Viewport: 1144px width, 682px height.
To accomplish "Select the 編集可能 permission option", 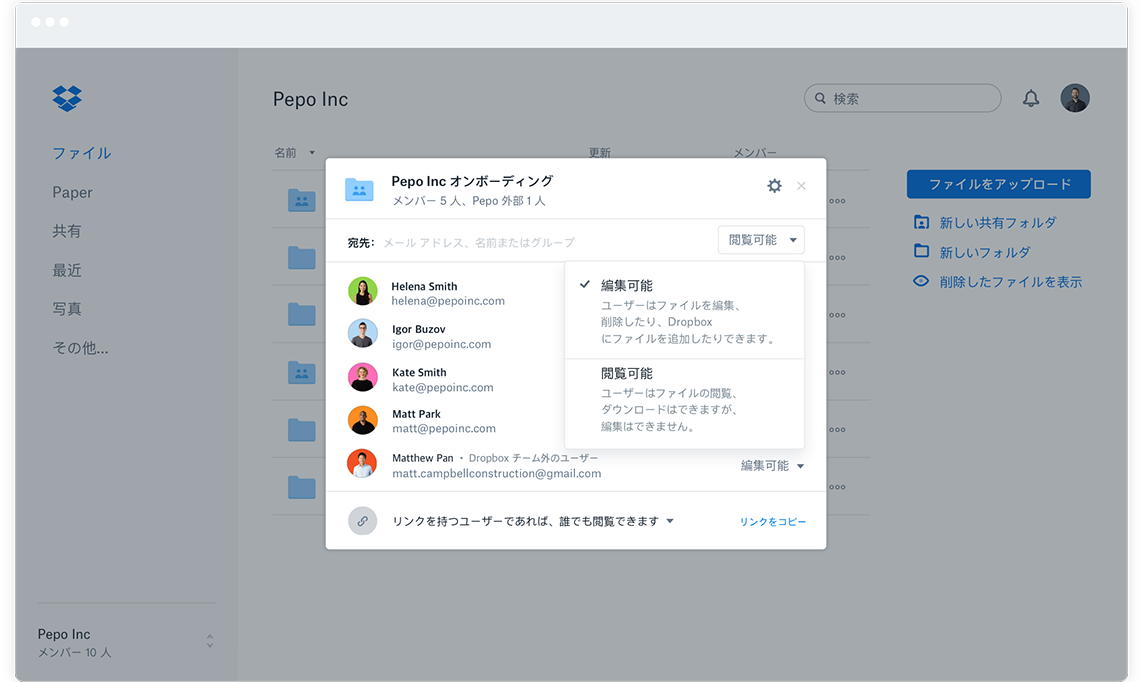I will 625,285.
